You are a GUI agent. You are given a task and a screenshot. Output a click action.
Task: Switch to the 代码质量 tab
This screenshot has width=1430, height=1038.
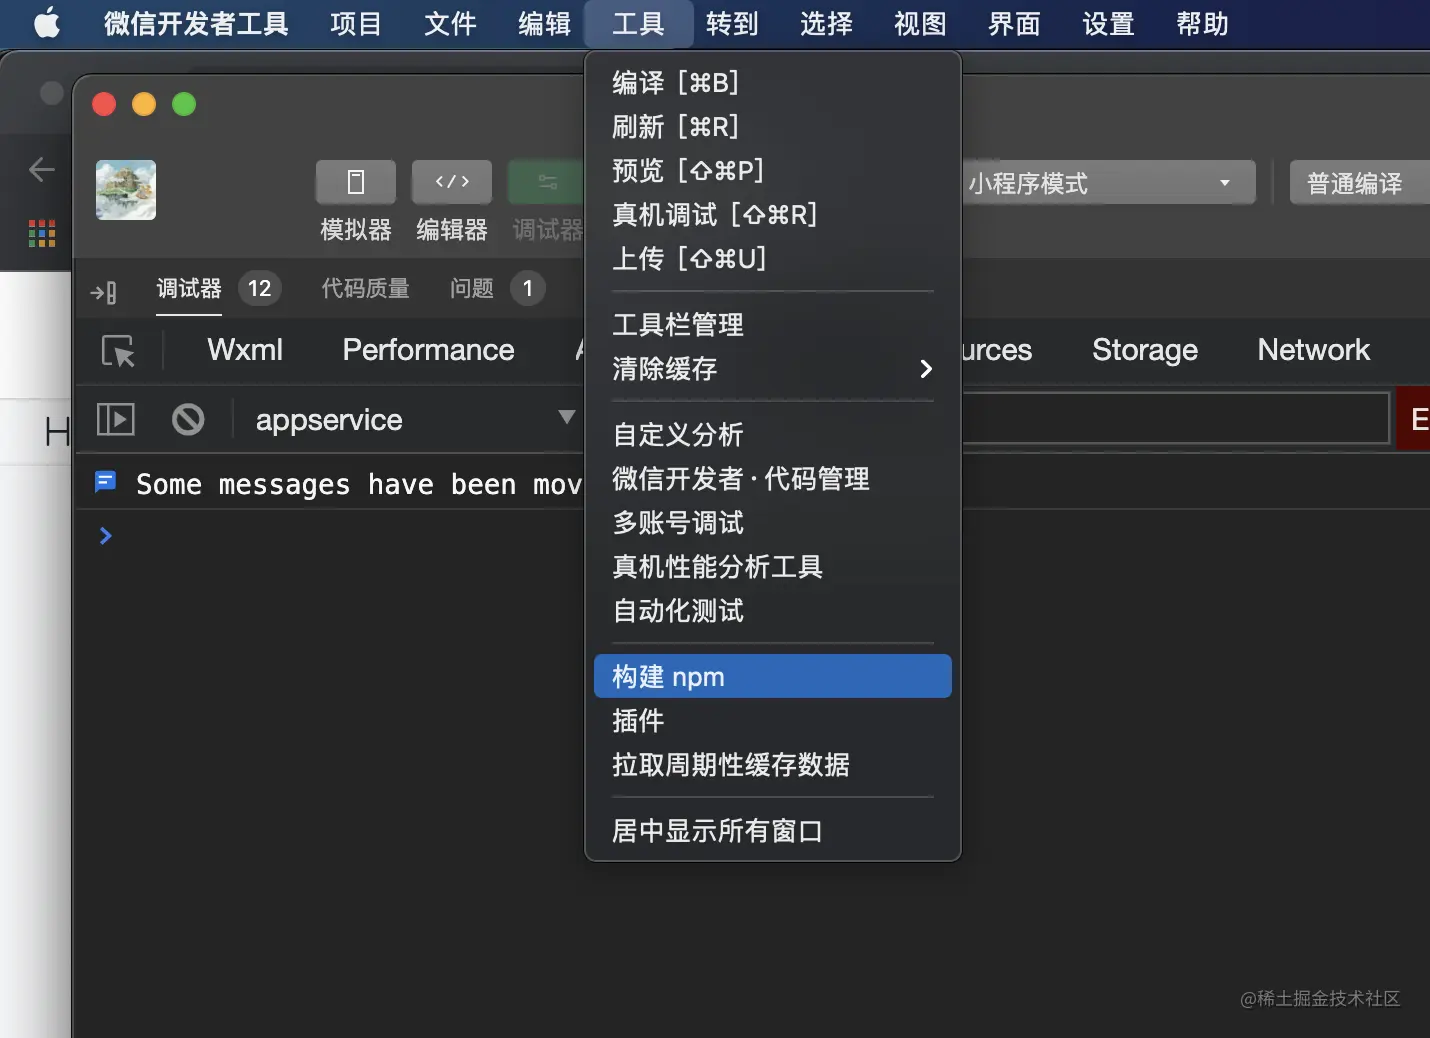pyautogui.click(x=365, y=289)
